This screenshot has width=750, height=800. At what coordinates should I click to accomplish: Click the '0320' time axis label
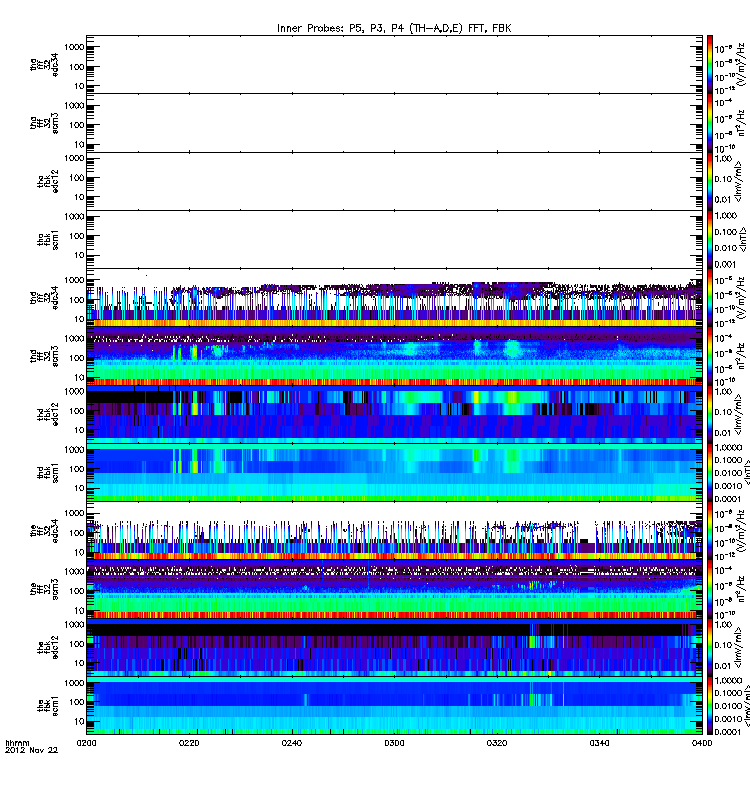tap(497, 743)
